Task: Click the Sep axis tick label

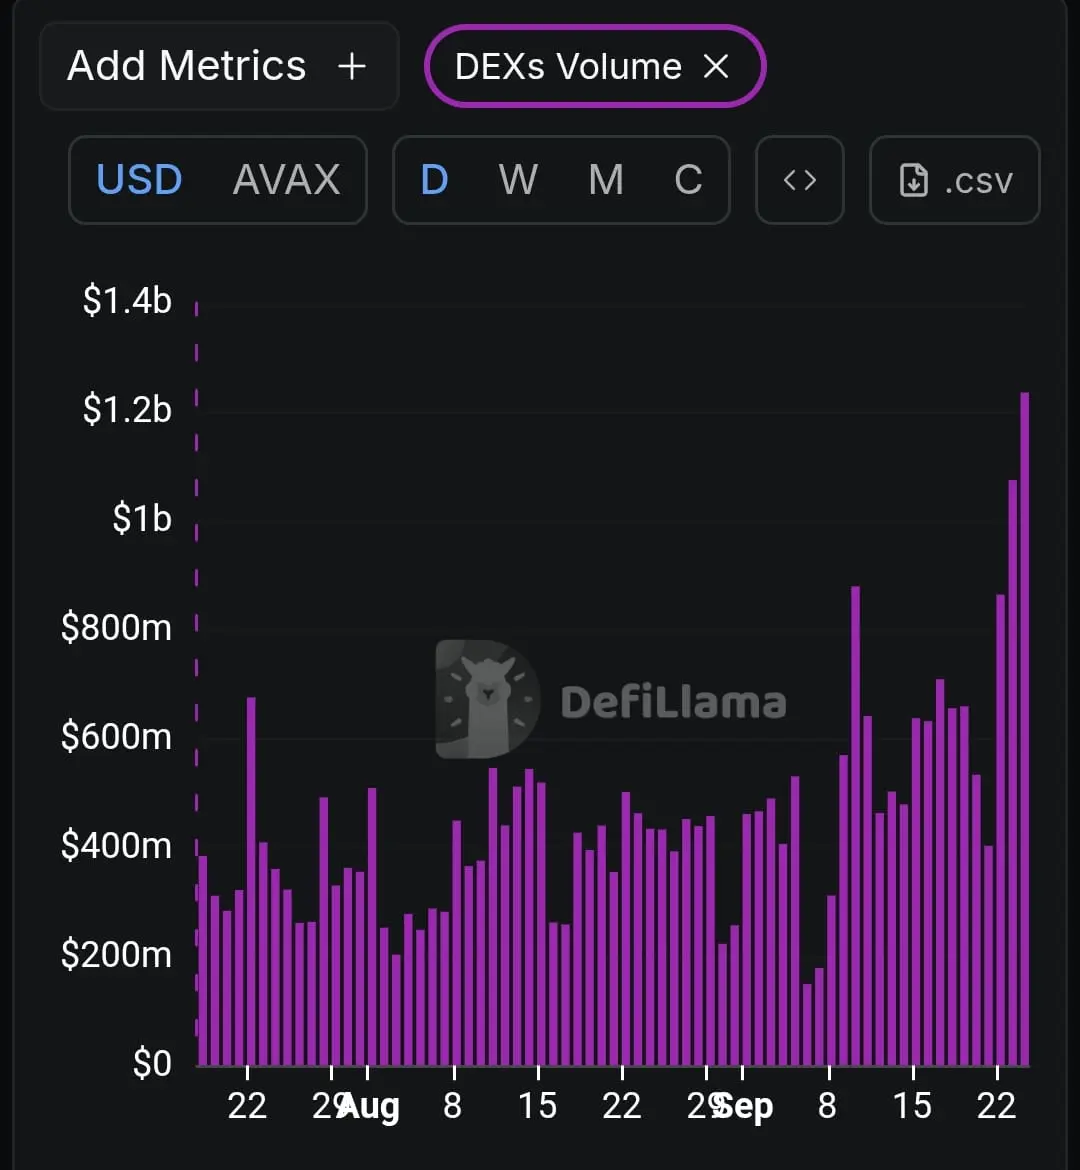Action: [743, 1107]
